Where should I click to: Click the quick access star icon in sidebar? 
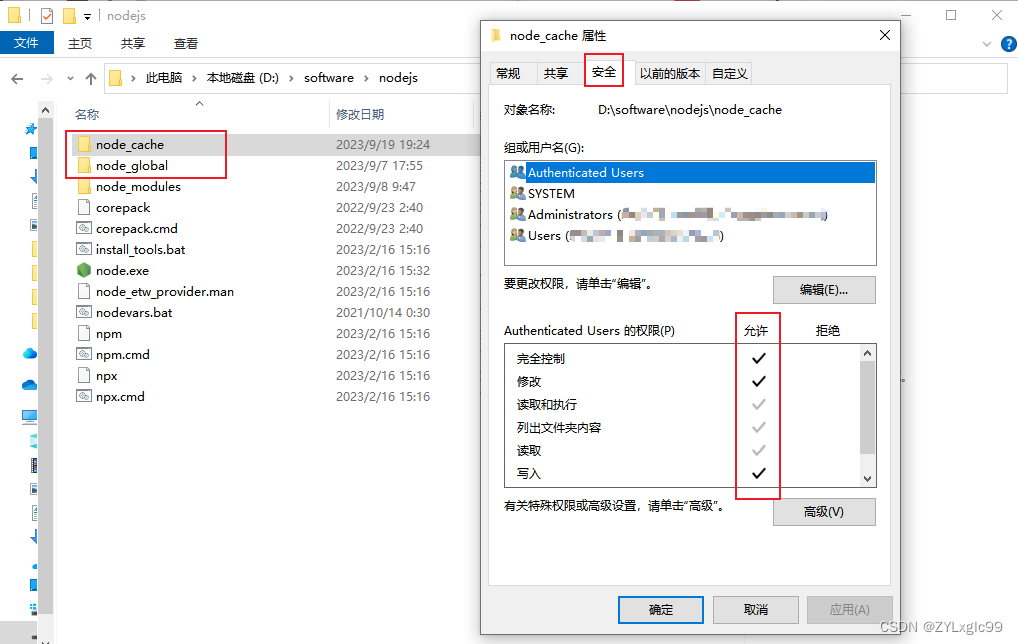[x=30, y=129]
